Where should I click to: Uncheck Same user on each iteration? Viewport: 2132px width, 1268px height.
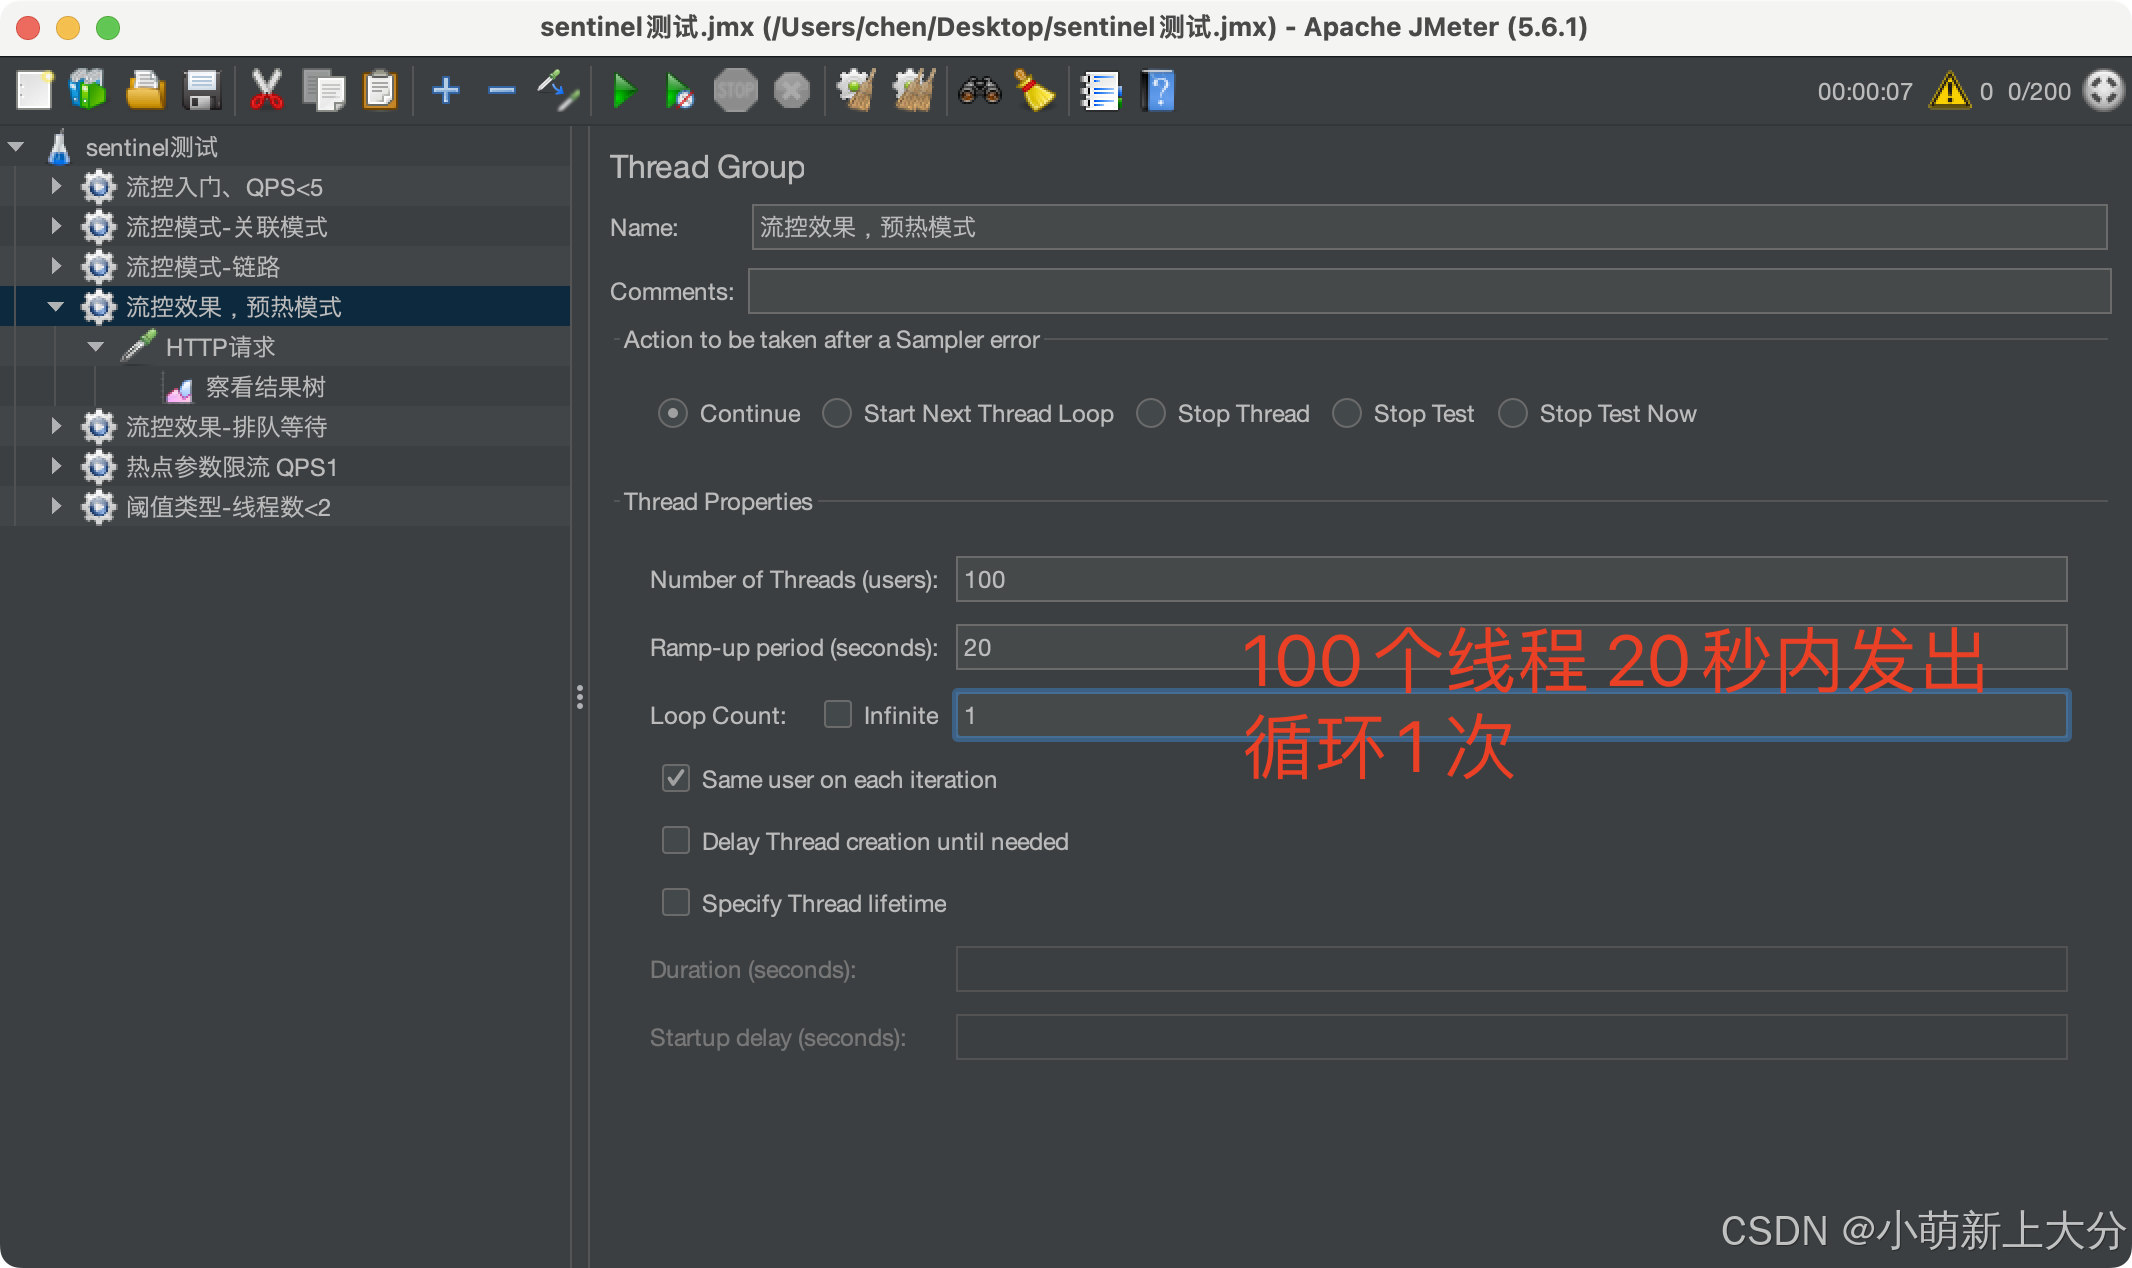[x=676, y=779]
